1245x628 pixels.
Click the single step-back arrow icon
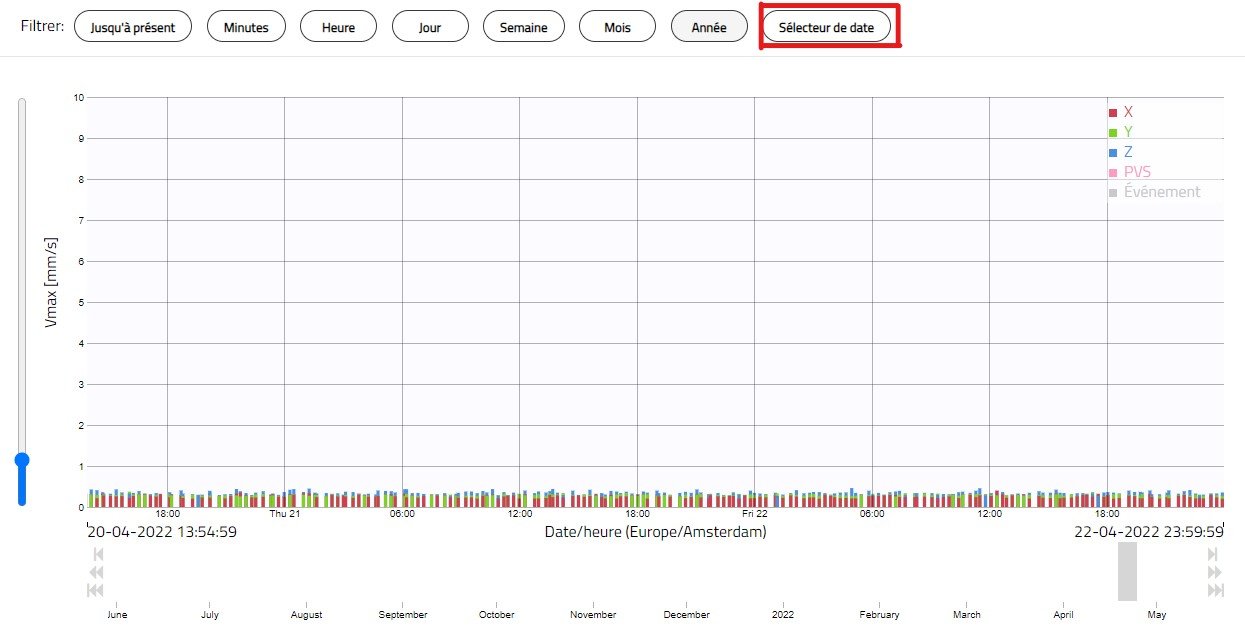(98, 554)
